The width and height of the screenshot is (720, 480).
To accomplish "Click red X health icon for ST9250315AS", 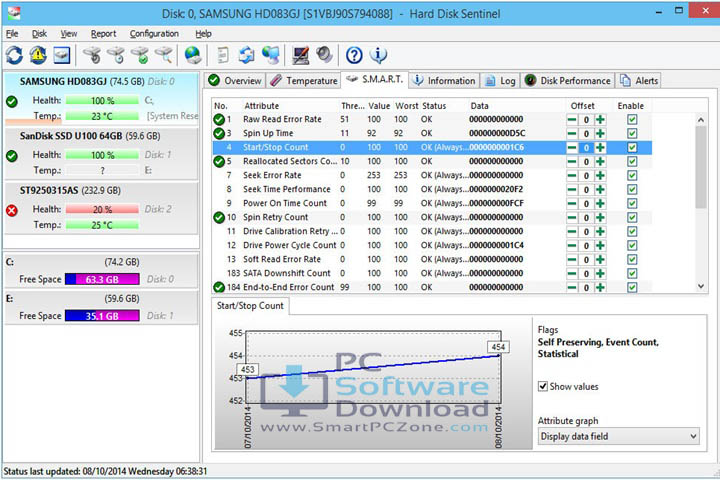I will click(x=12, y=210).
